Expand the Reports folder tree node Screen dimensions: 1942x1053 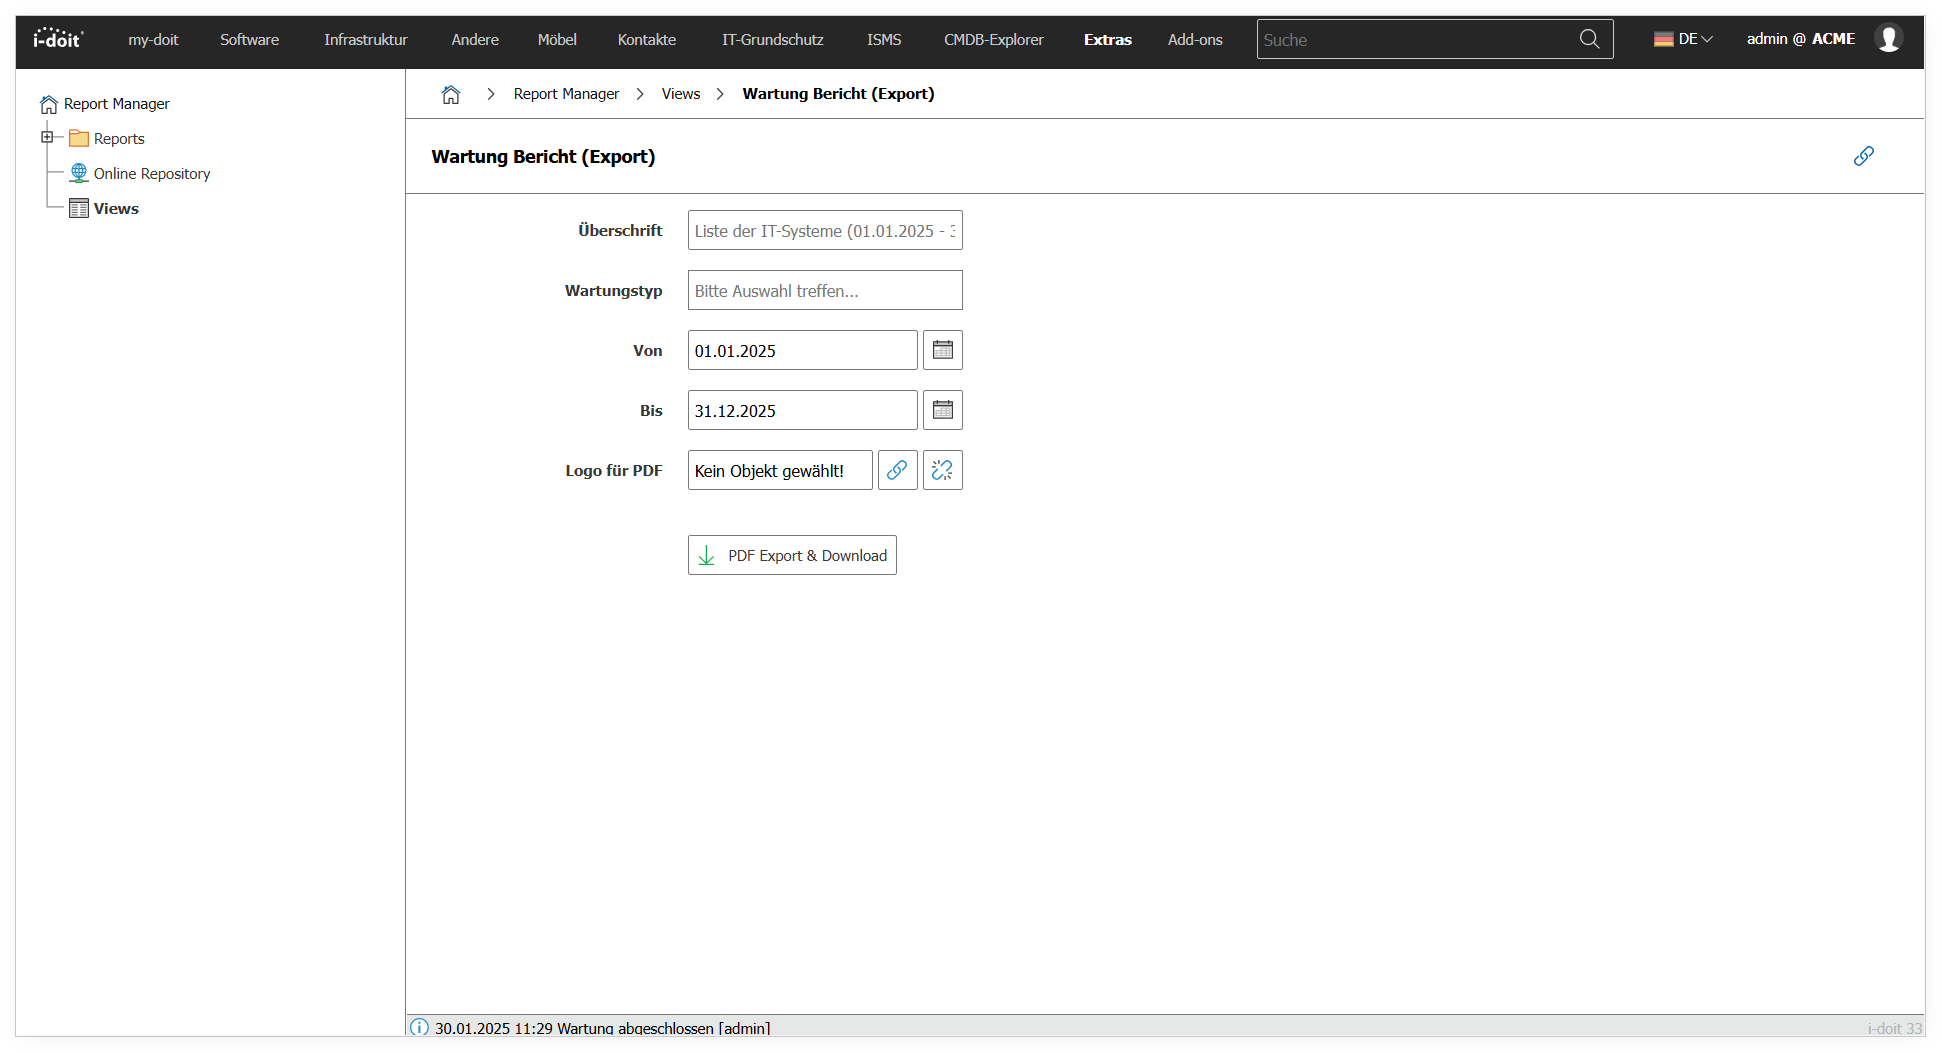coord(47,137)
